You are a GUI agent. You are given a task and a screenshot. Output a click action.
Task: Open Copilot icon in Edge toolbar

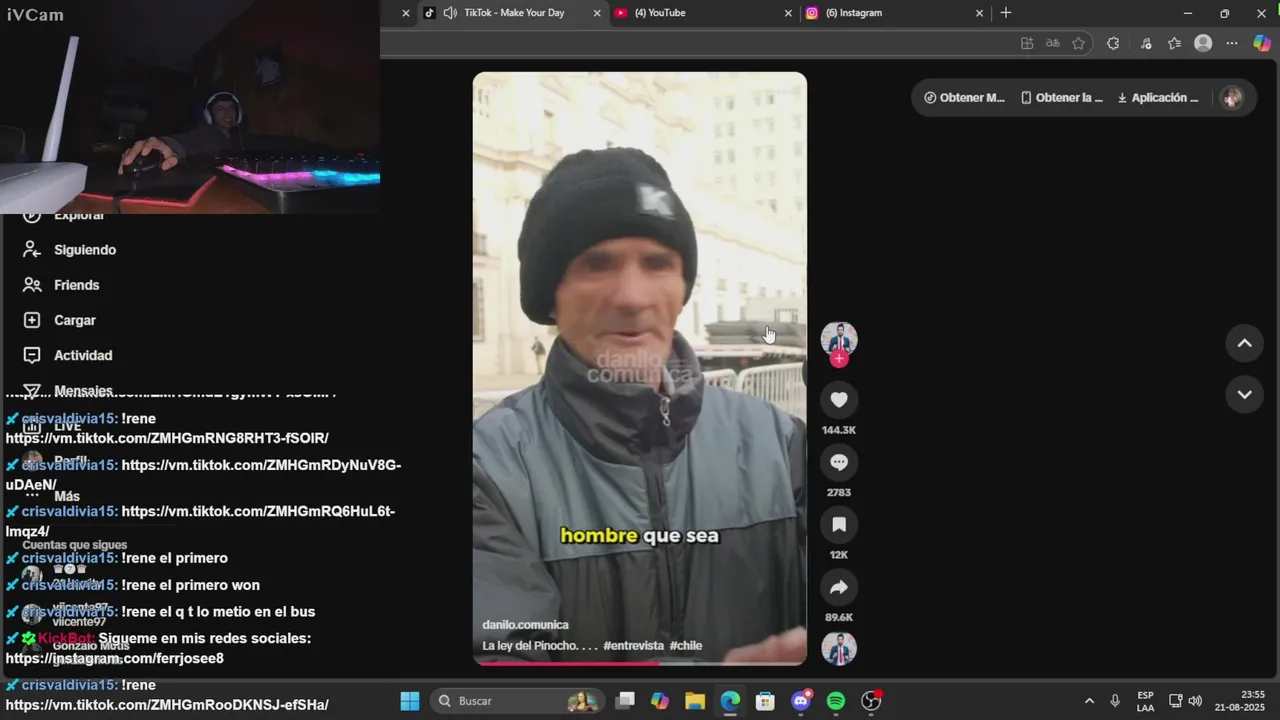1261,43
